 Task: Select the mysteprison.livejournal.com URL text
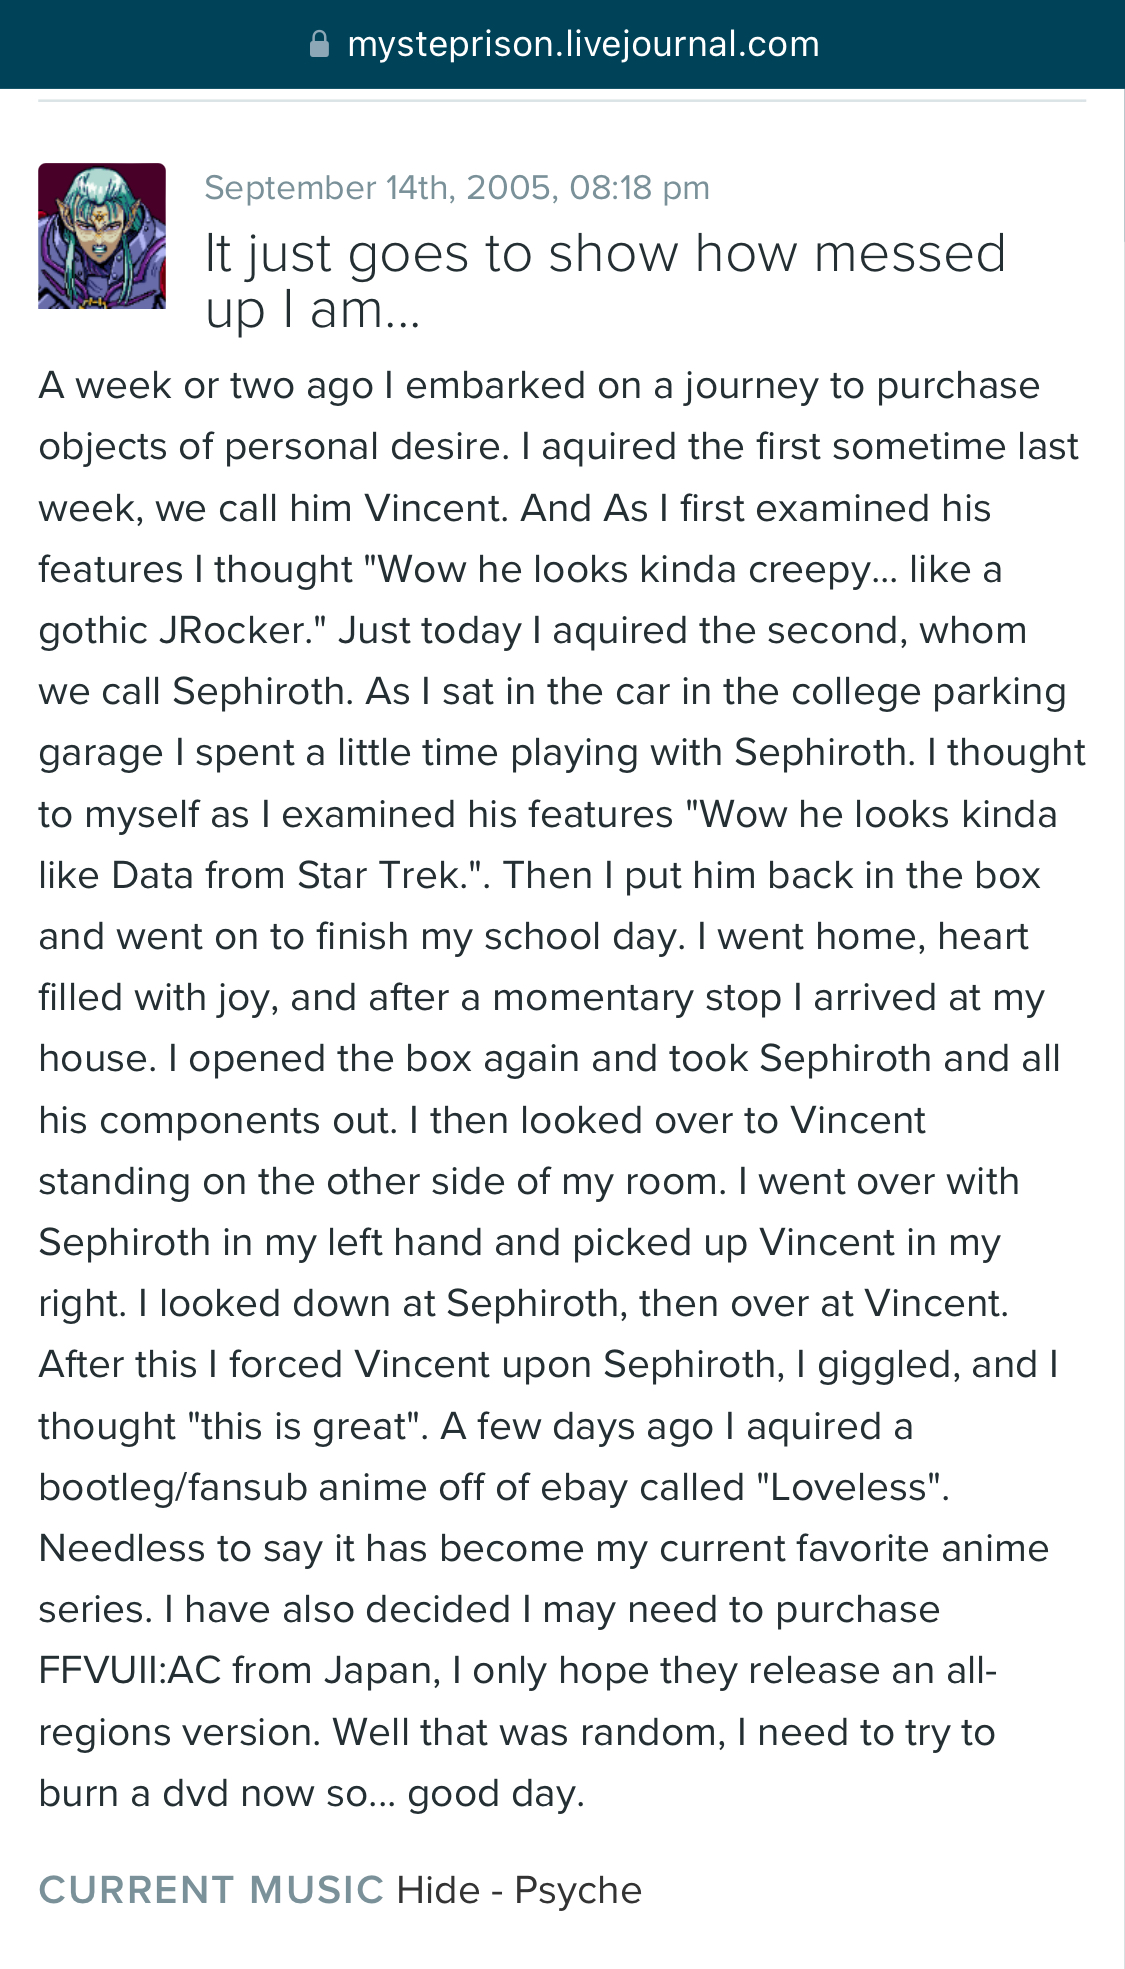(x=583, y=44)
